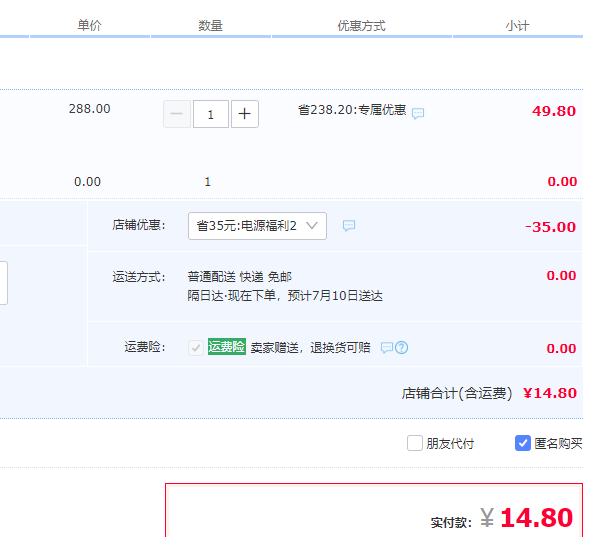Click the 单价 column header
Screen dimensions: 594x537
(89, 25)
